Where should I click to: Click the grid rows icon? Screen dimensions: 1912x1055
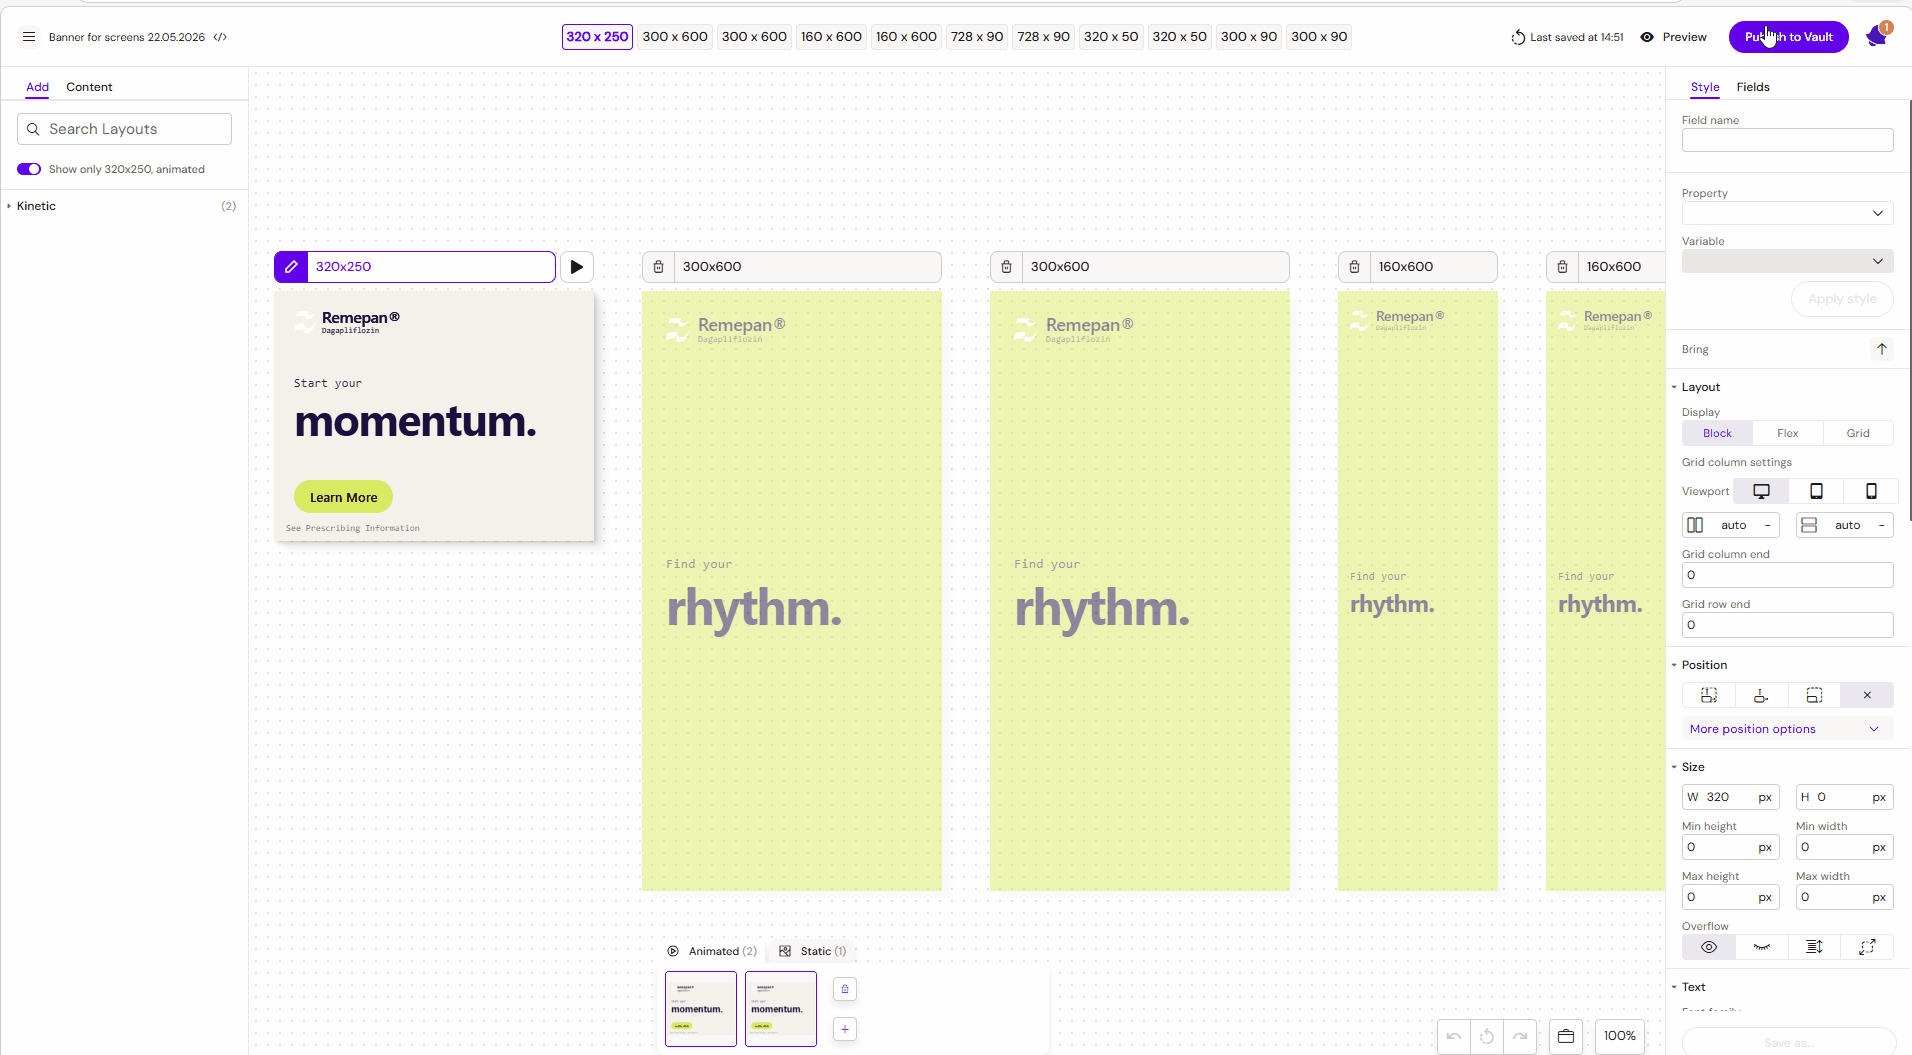pos(1809,525)
